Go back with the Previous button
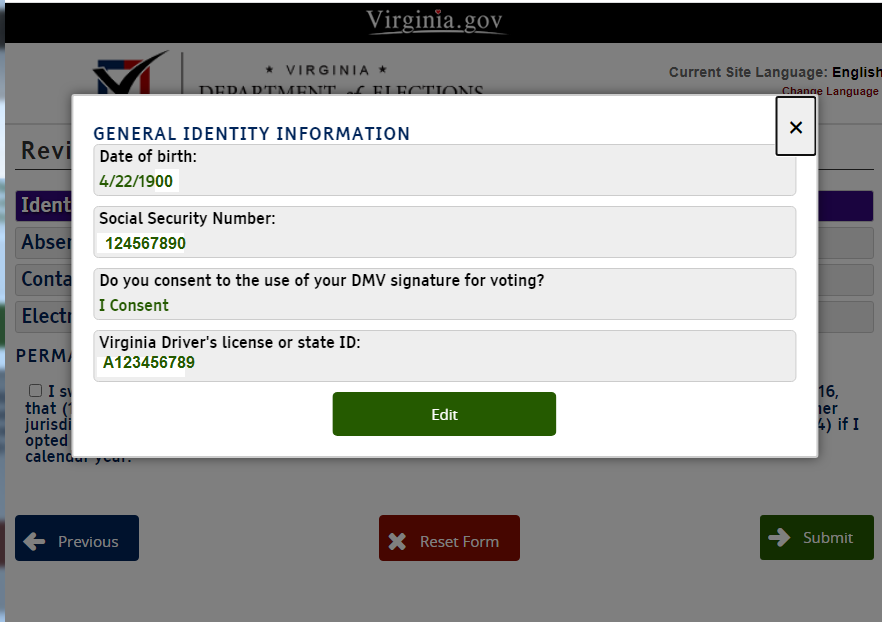Image resolution: width=882 pixels, height=622 pixels. (x=77, y=539)
